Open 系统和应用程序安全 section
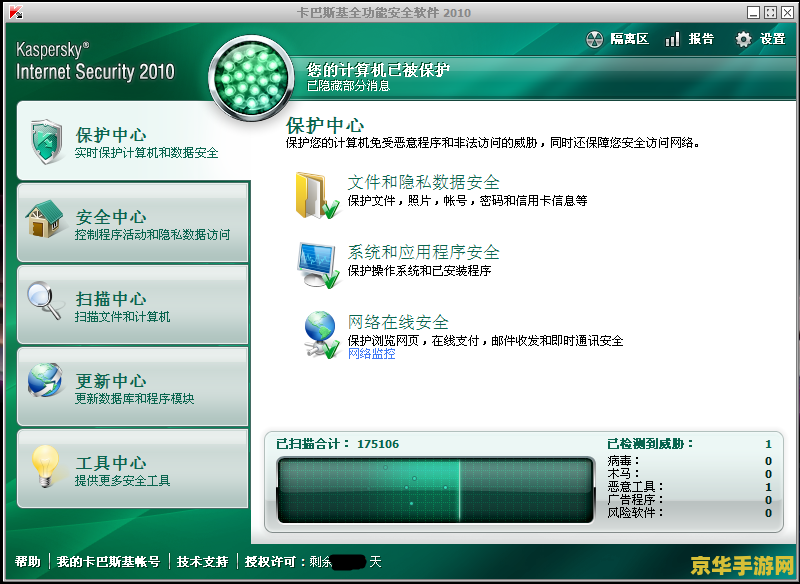Screen dimensions: 800x584 (x=423, y=252)
